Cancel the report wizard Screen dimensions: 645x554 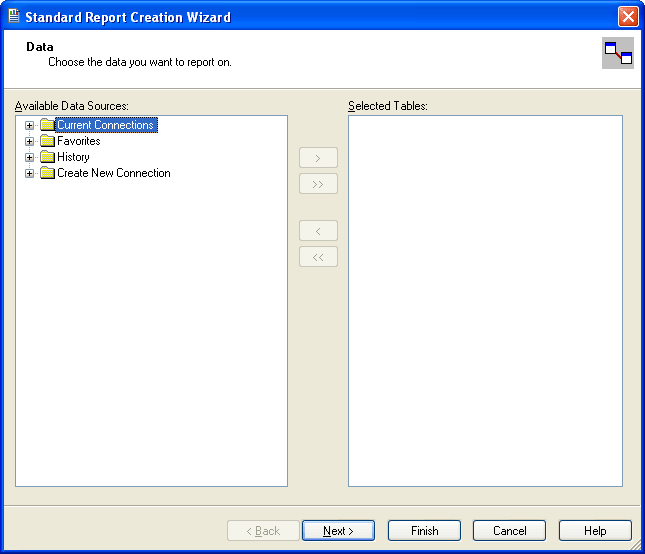509,531
